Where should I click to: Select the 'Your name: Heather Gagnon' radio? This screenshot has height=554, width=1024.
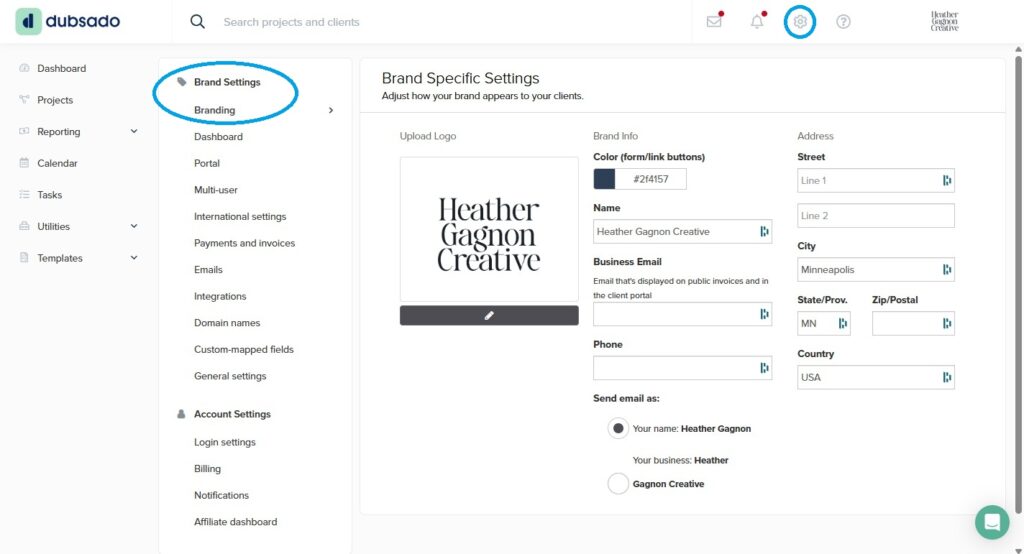(x=618, y=429)
